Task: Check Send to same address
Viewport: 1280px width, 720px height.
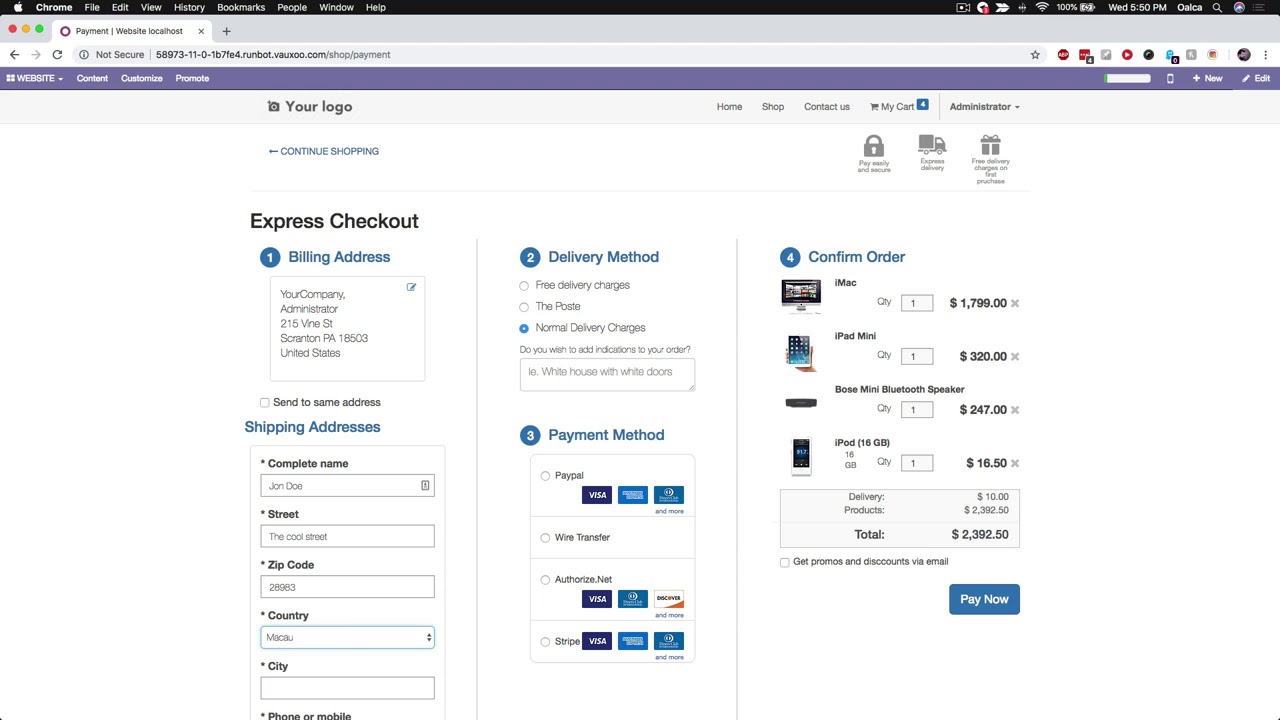Action: pyautogui.click(x=265, y=403)
